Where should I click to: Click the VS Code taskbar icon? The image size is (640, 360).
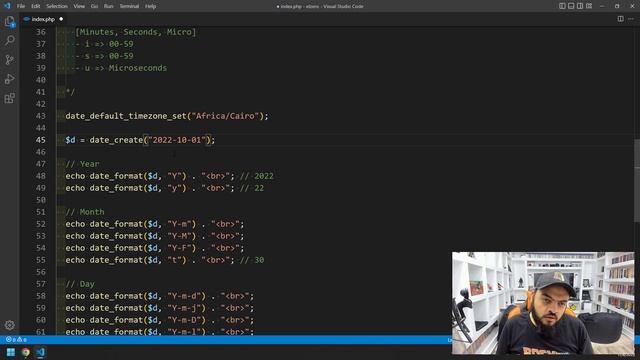tap(40, 352)
